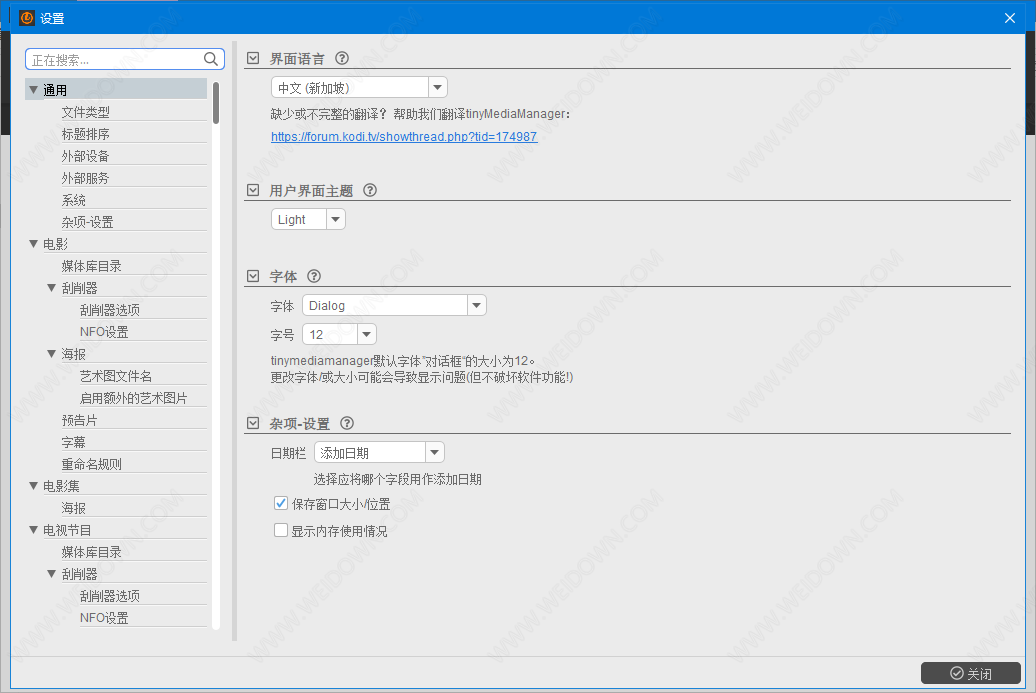Click help icon beside 用户界面主题
1036x693 pixels.
(370, 190)
